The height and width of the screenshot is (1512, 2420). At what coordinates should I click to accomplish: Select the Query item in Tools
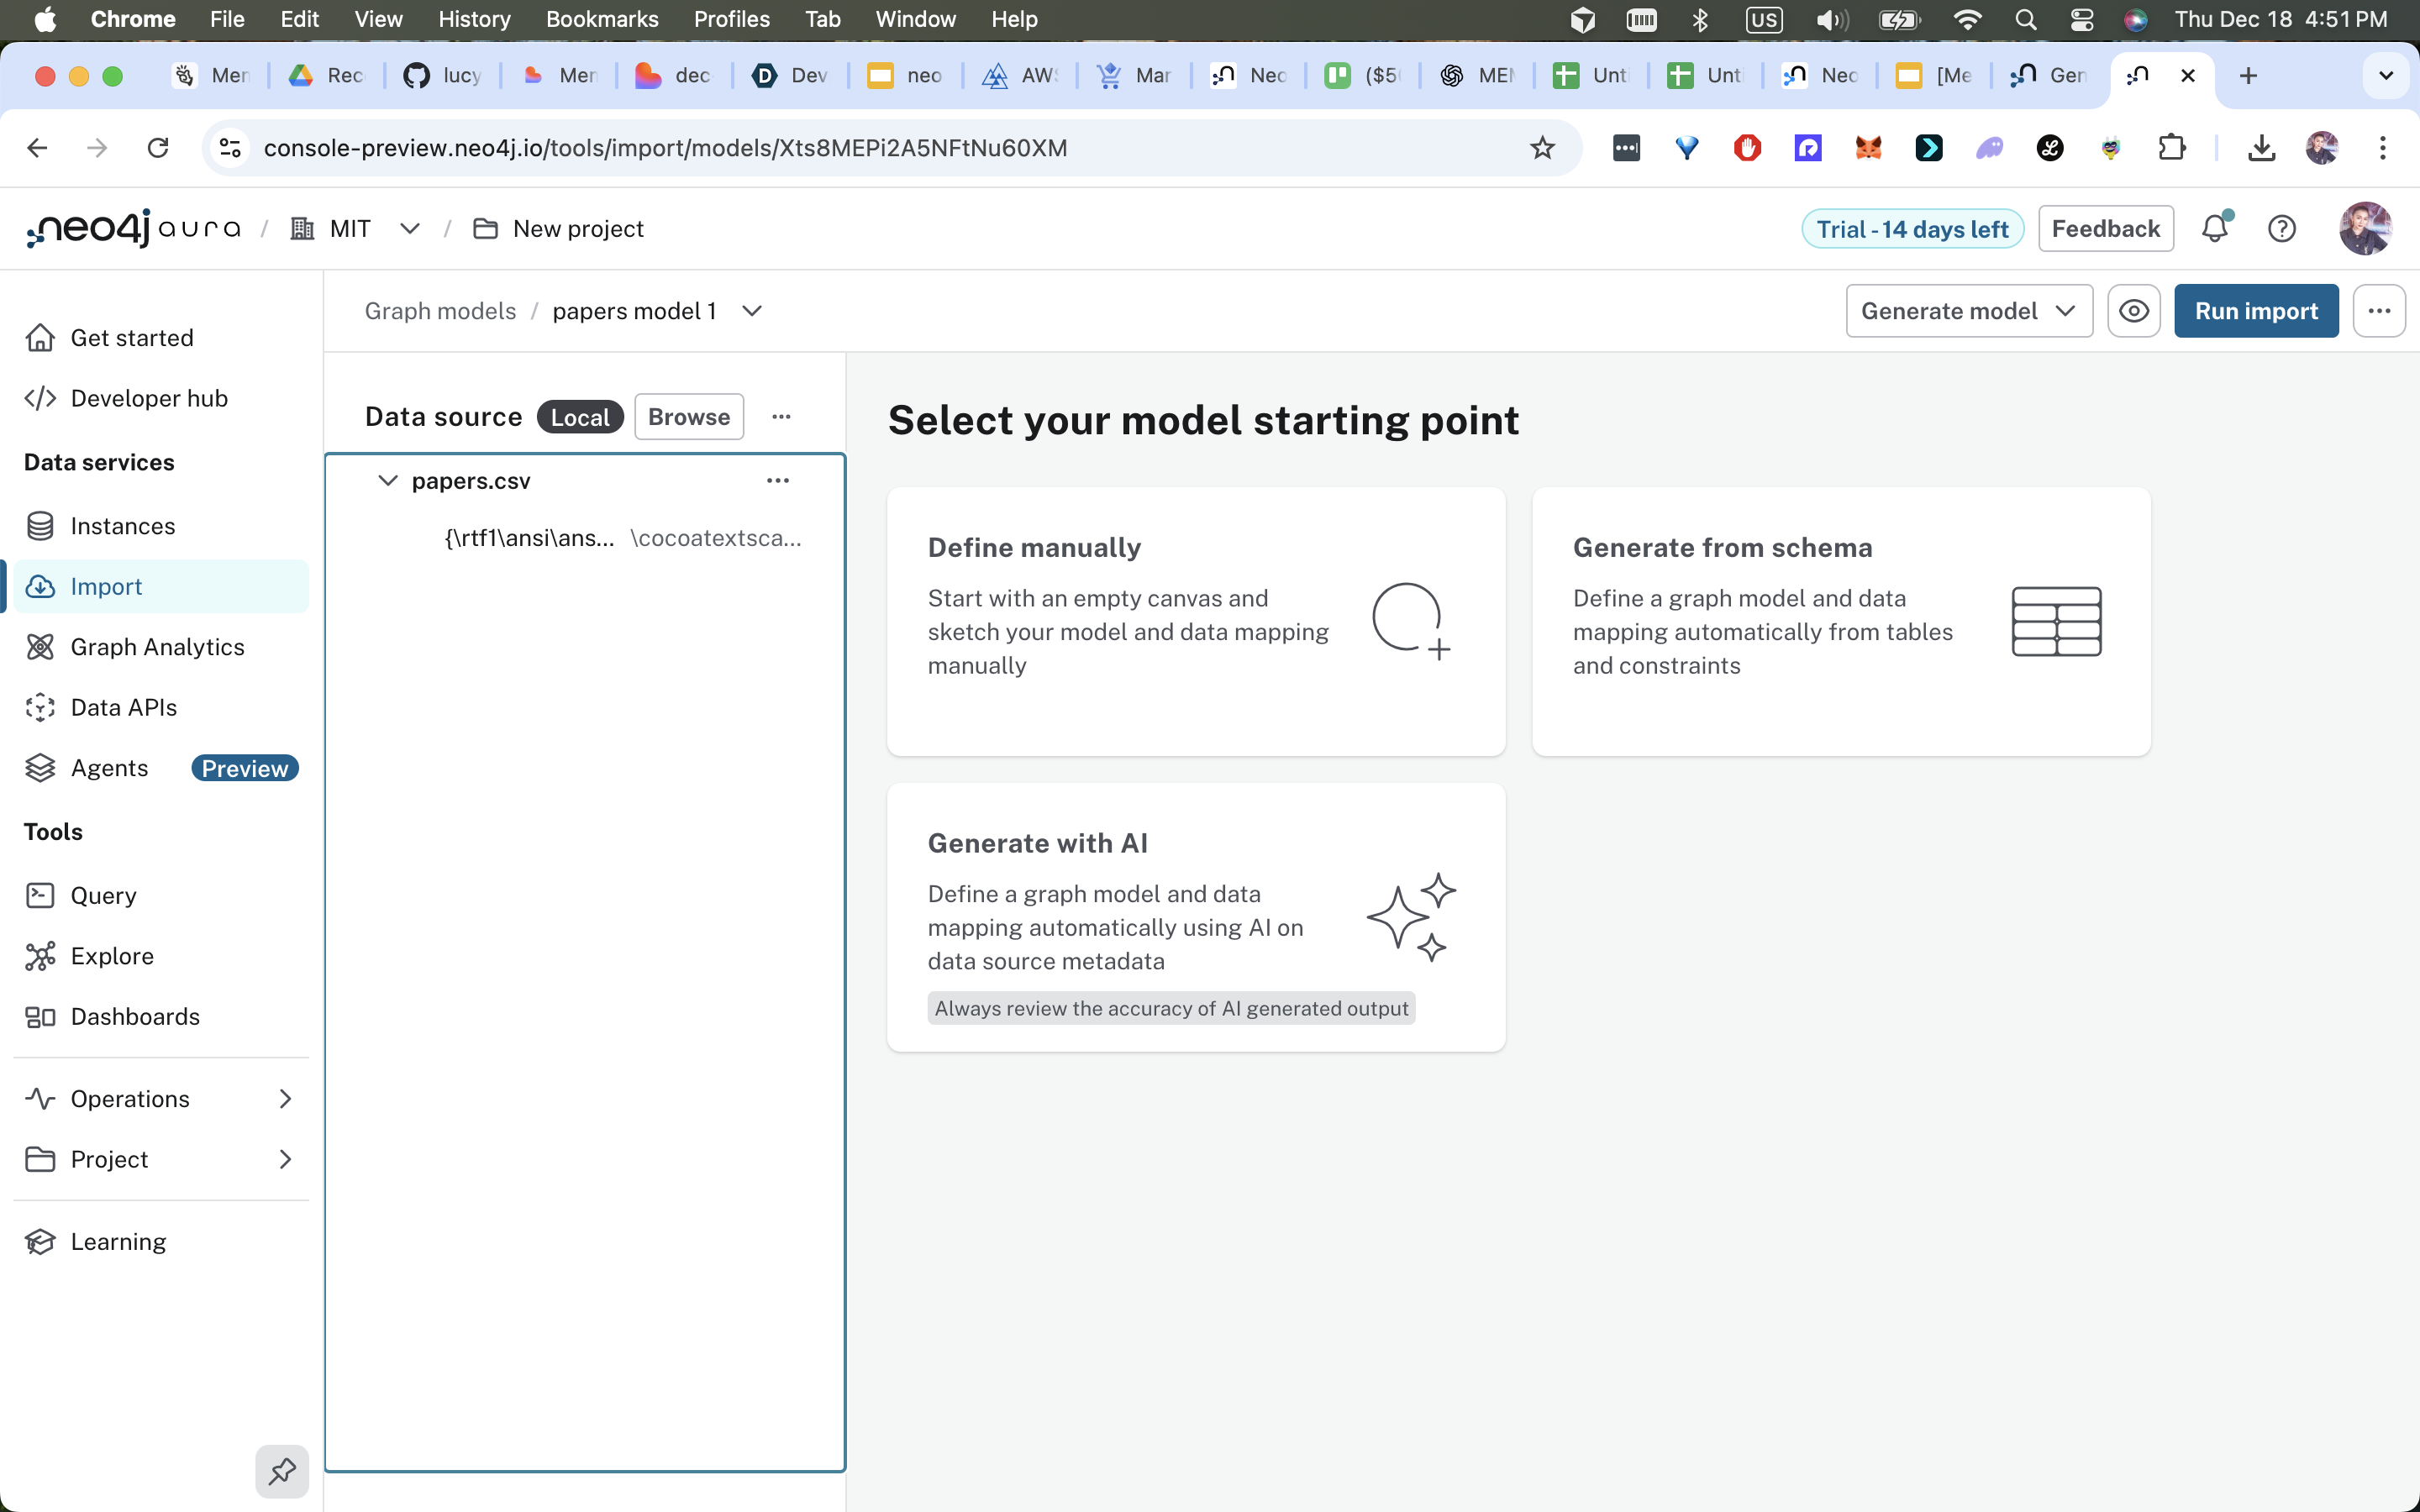tap(103, 895)
